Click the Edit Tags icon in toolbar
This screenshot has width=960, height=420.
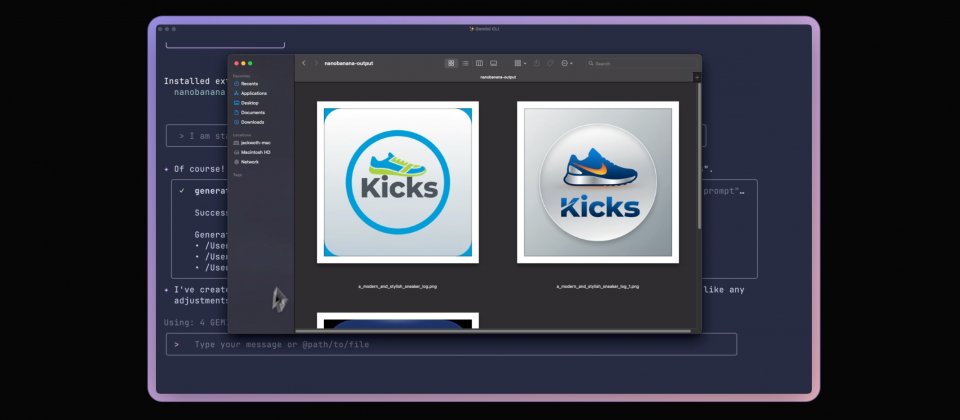551,63
